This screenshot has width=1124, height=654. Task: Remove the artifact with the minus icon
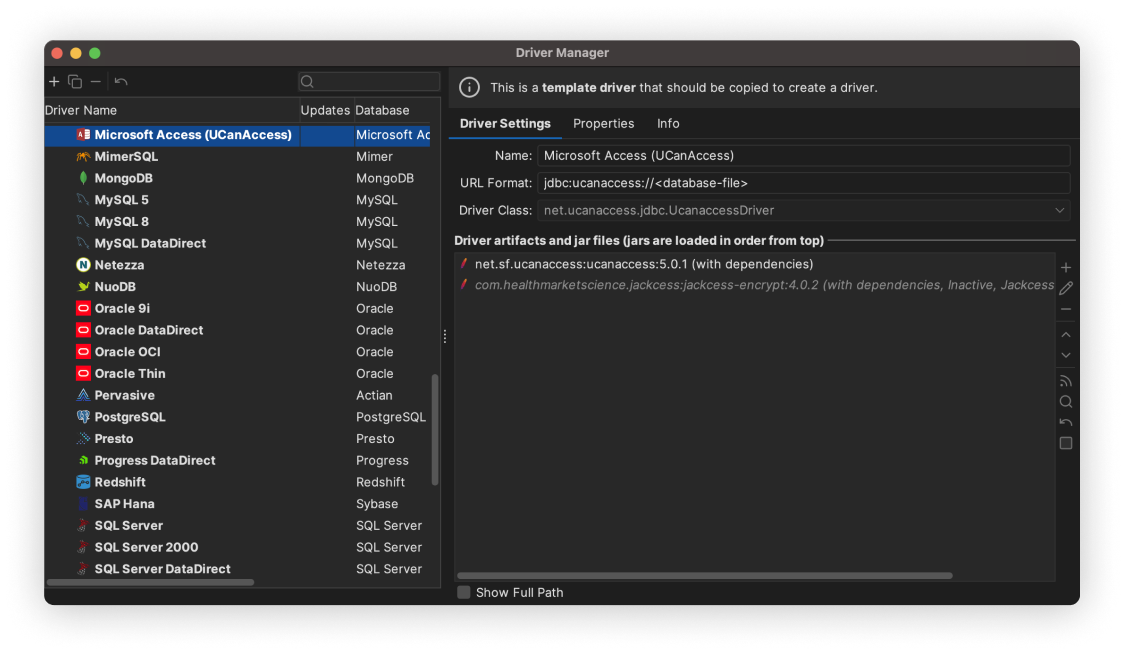coord(1066,309)
